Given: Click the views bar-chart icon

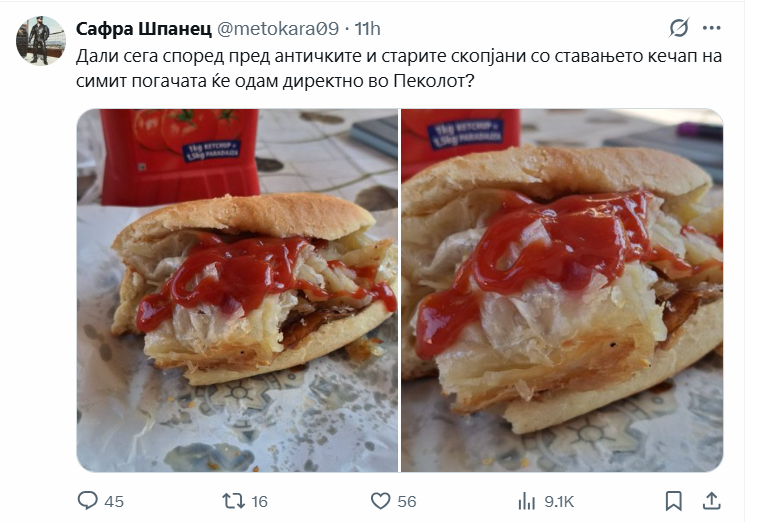Looking at the screenshot, I should [x=527, y=501].
